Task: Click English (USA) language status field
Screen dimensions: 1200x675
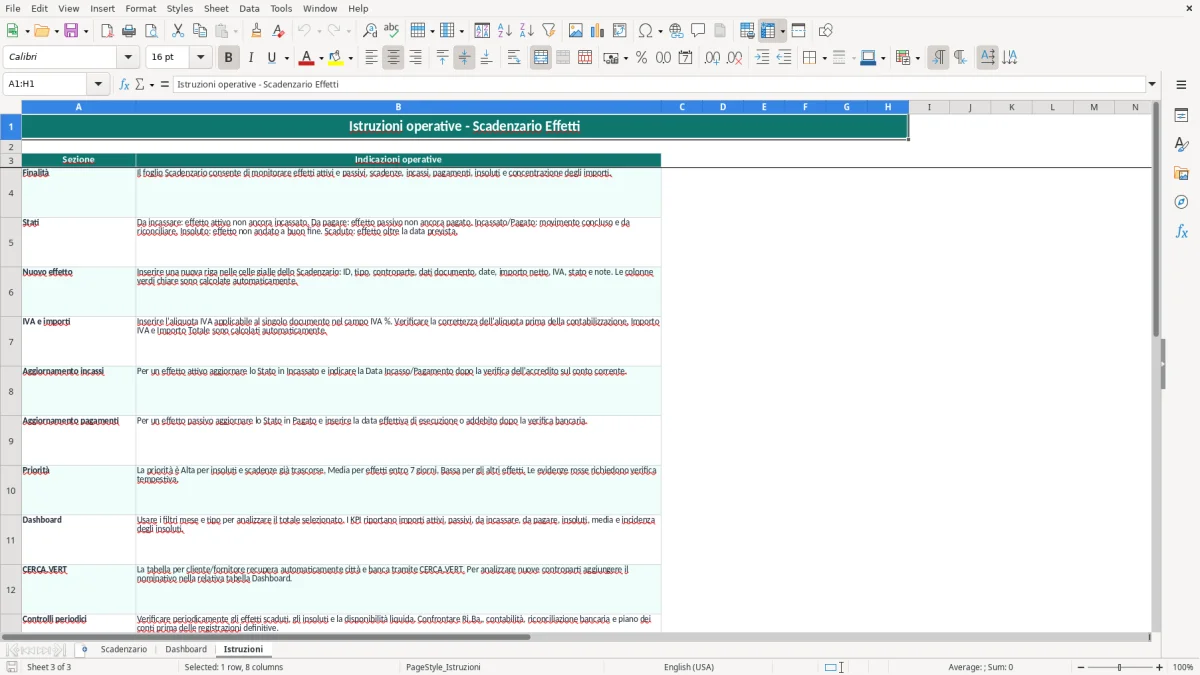Action: 689,667
